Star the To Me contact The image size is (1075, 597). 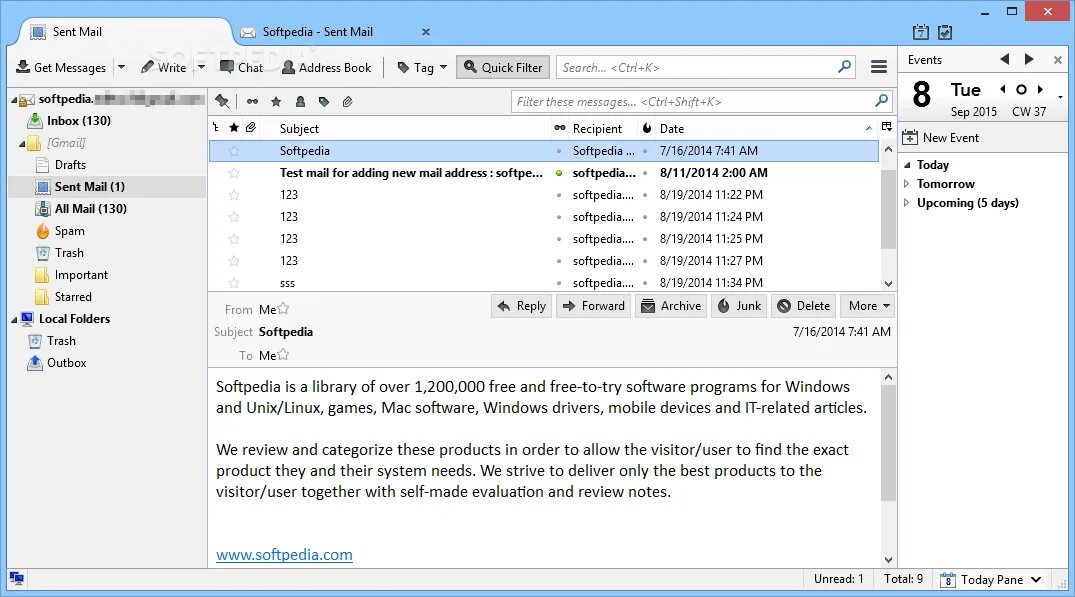click(283, 354)
